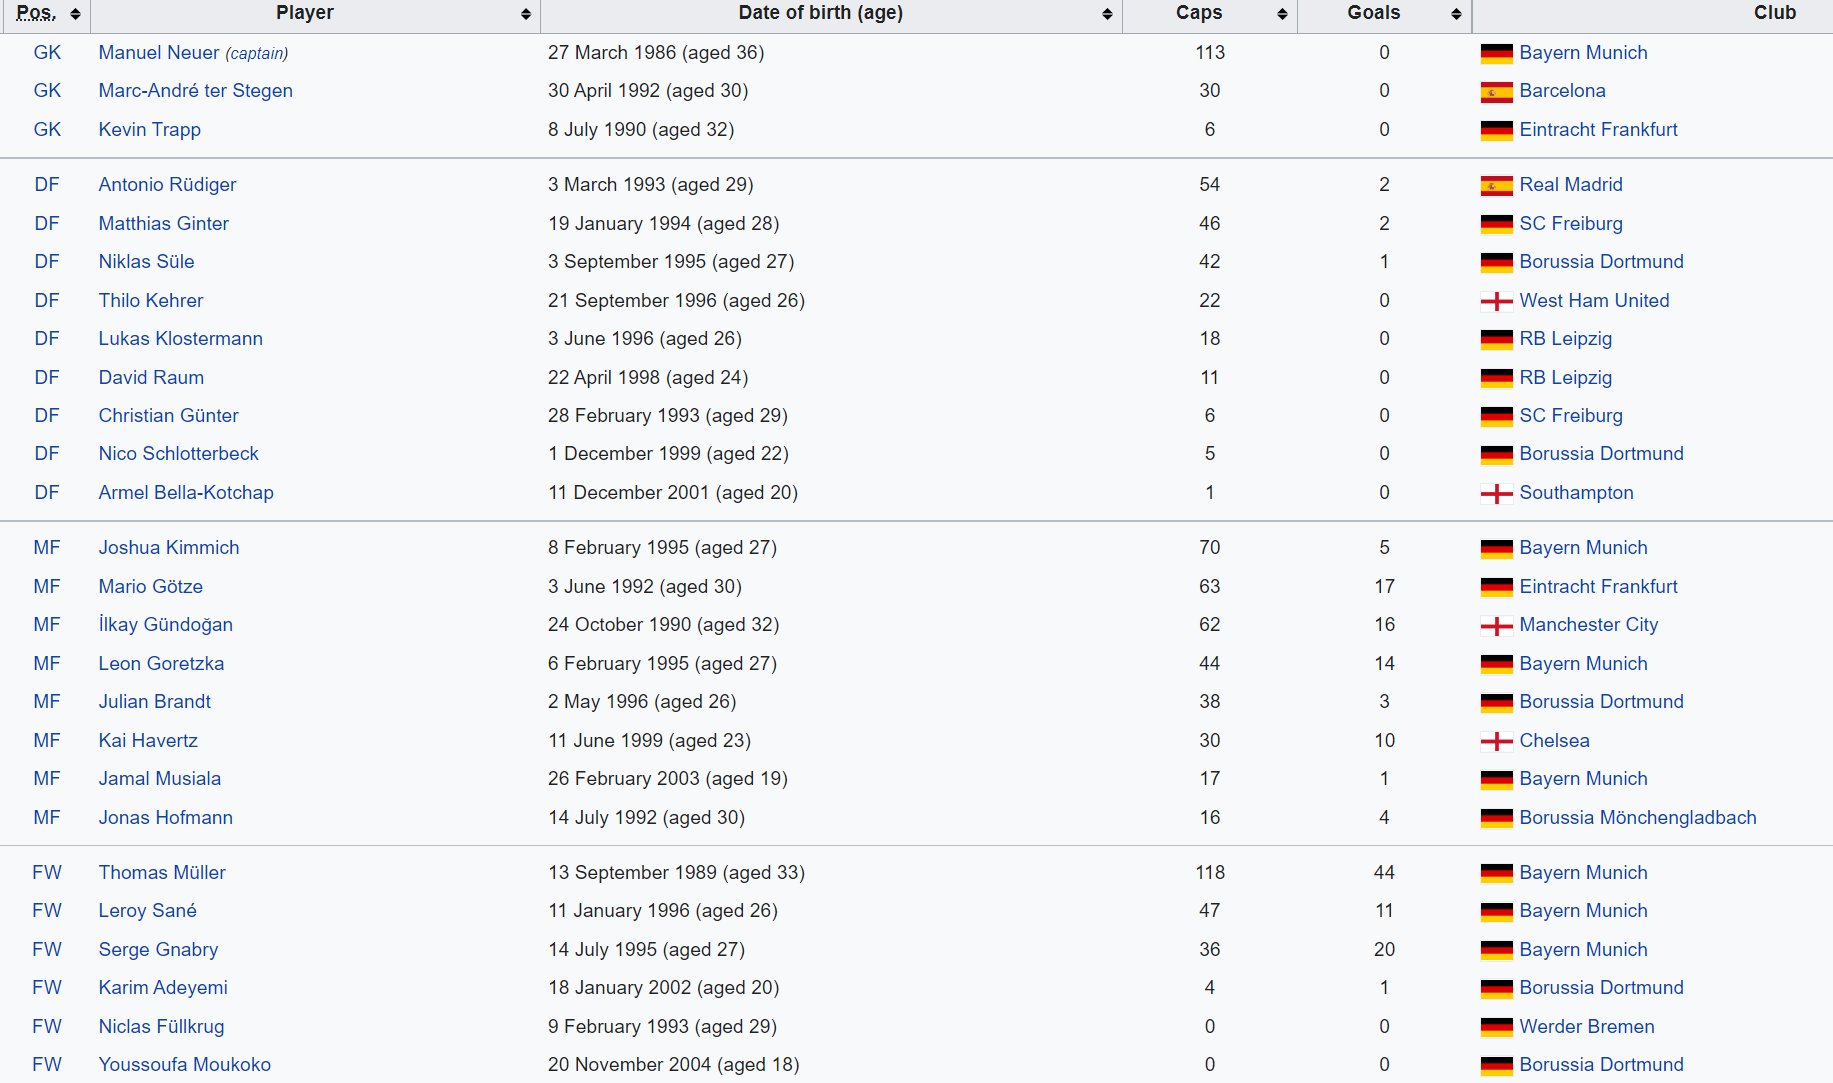Sort by Date of birth column arrows
1833x1083 pixels.
coord(1107,14)
